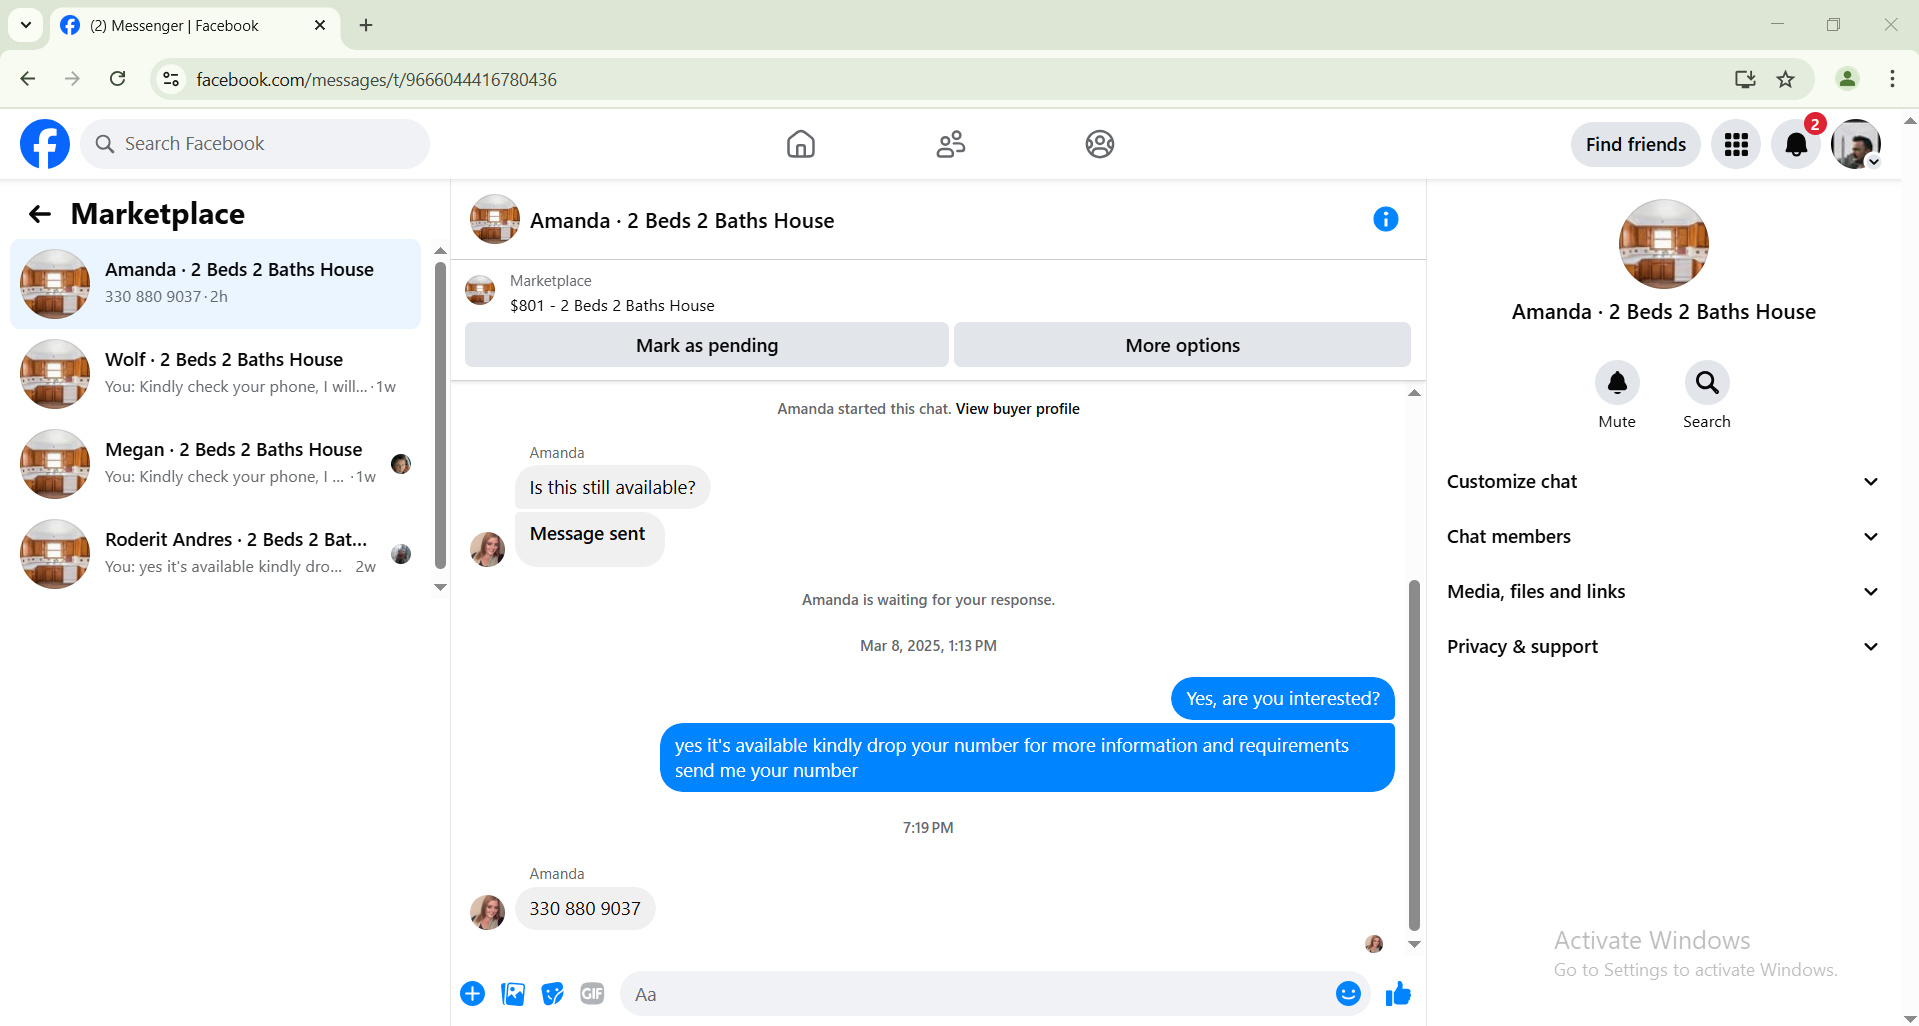
Task: Click Find friends button
Action: pyautogui.click(x=1636, y=144)
